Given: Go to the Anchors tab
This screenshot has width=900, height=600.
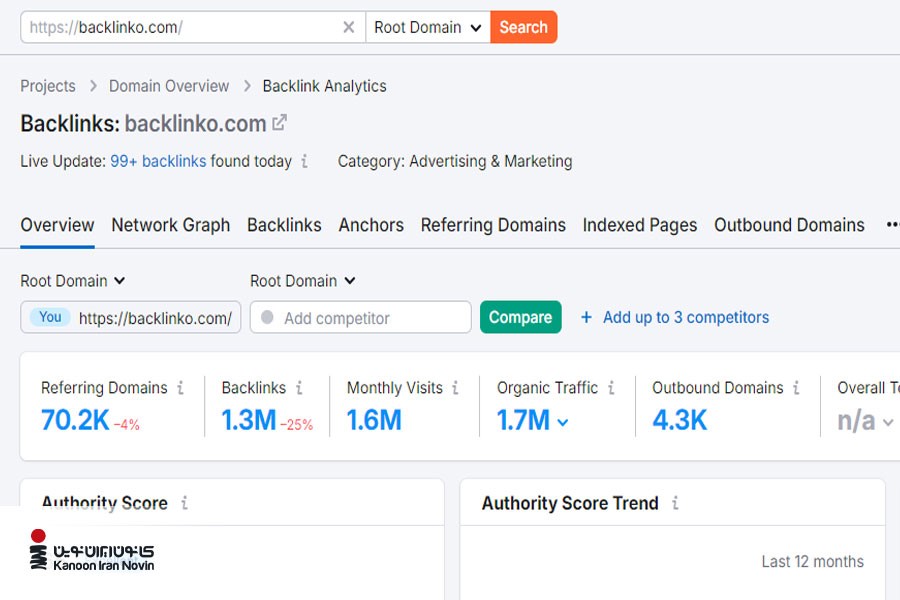Looking at the screenshot, I should click(371, 225).
